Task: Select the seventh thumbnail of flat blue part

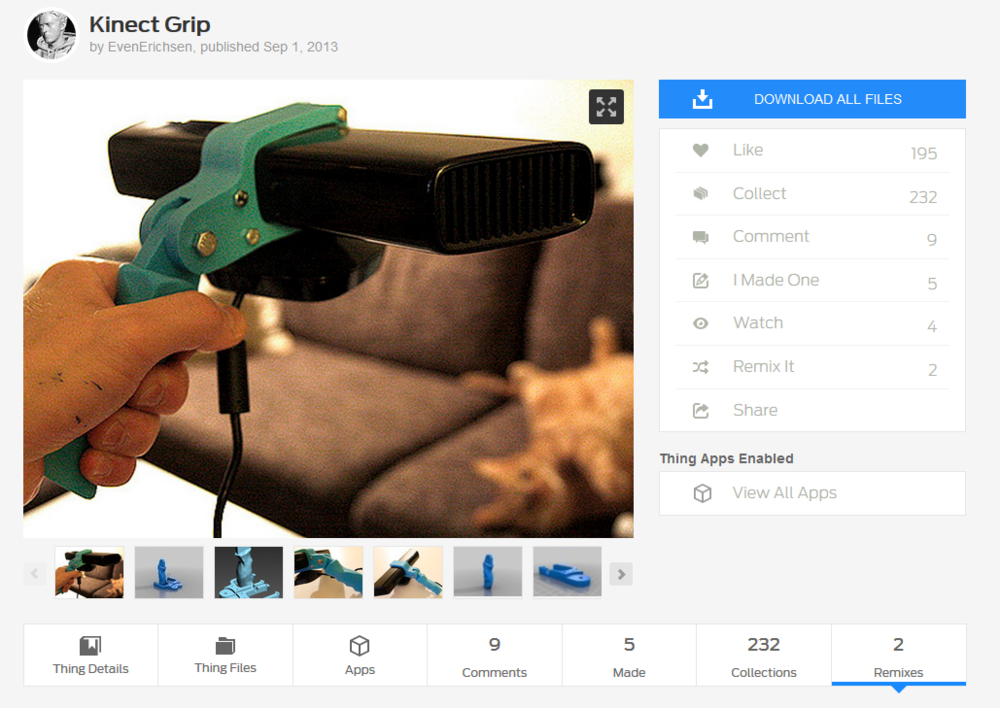Action: pos(568,572)
